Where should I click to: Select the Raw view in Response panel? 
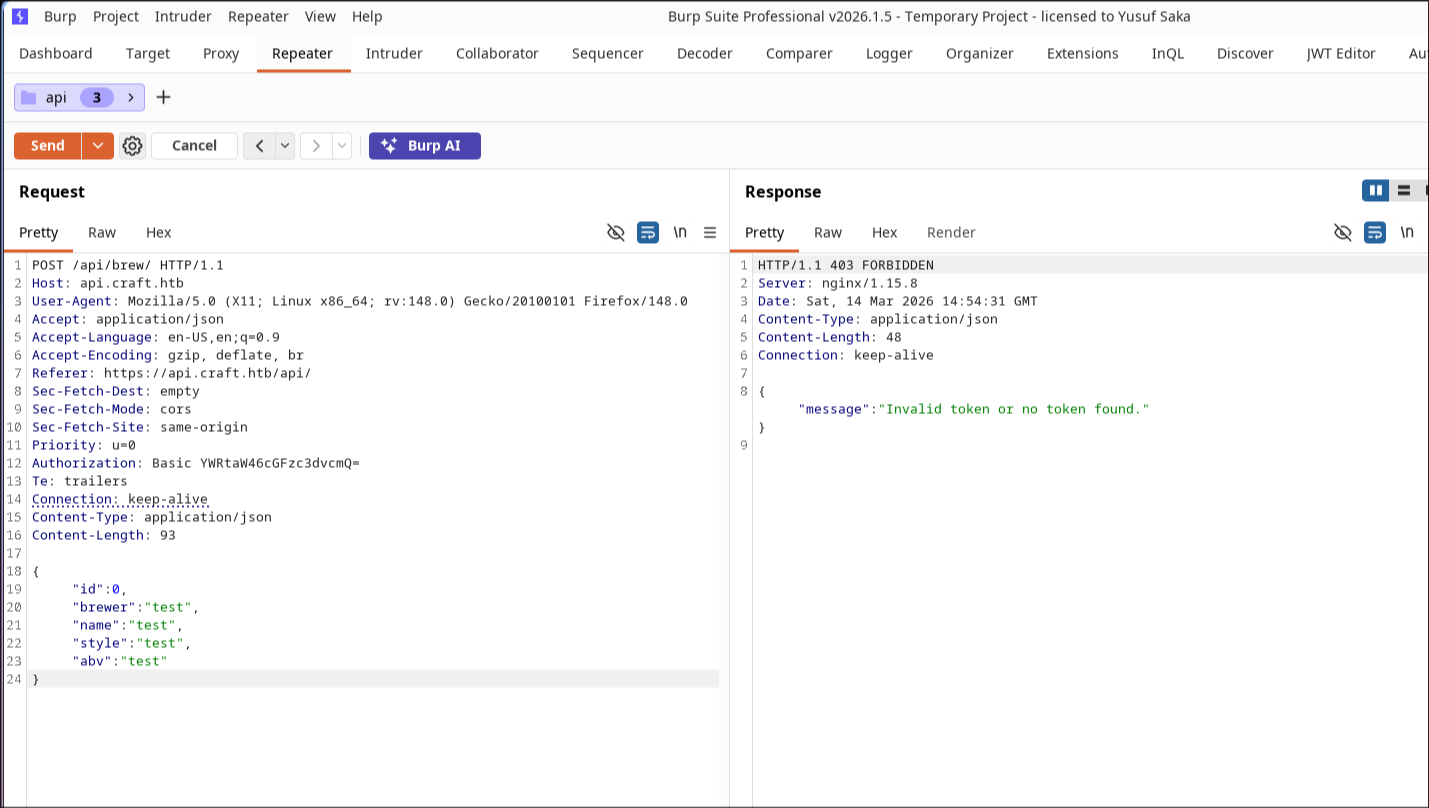coord(828,232)
